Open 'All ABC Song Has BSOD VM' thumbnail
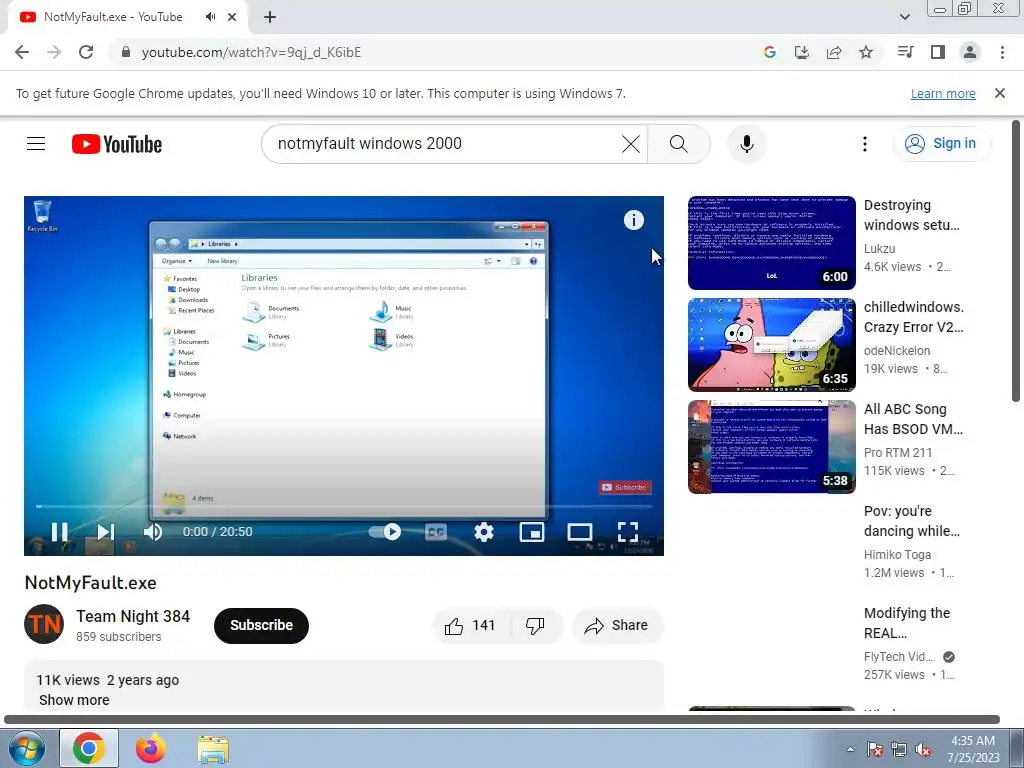The image size is (1024, 768). [x=771, y=447]
